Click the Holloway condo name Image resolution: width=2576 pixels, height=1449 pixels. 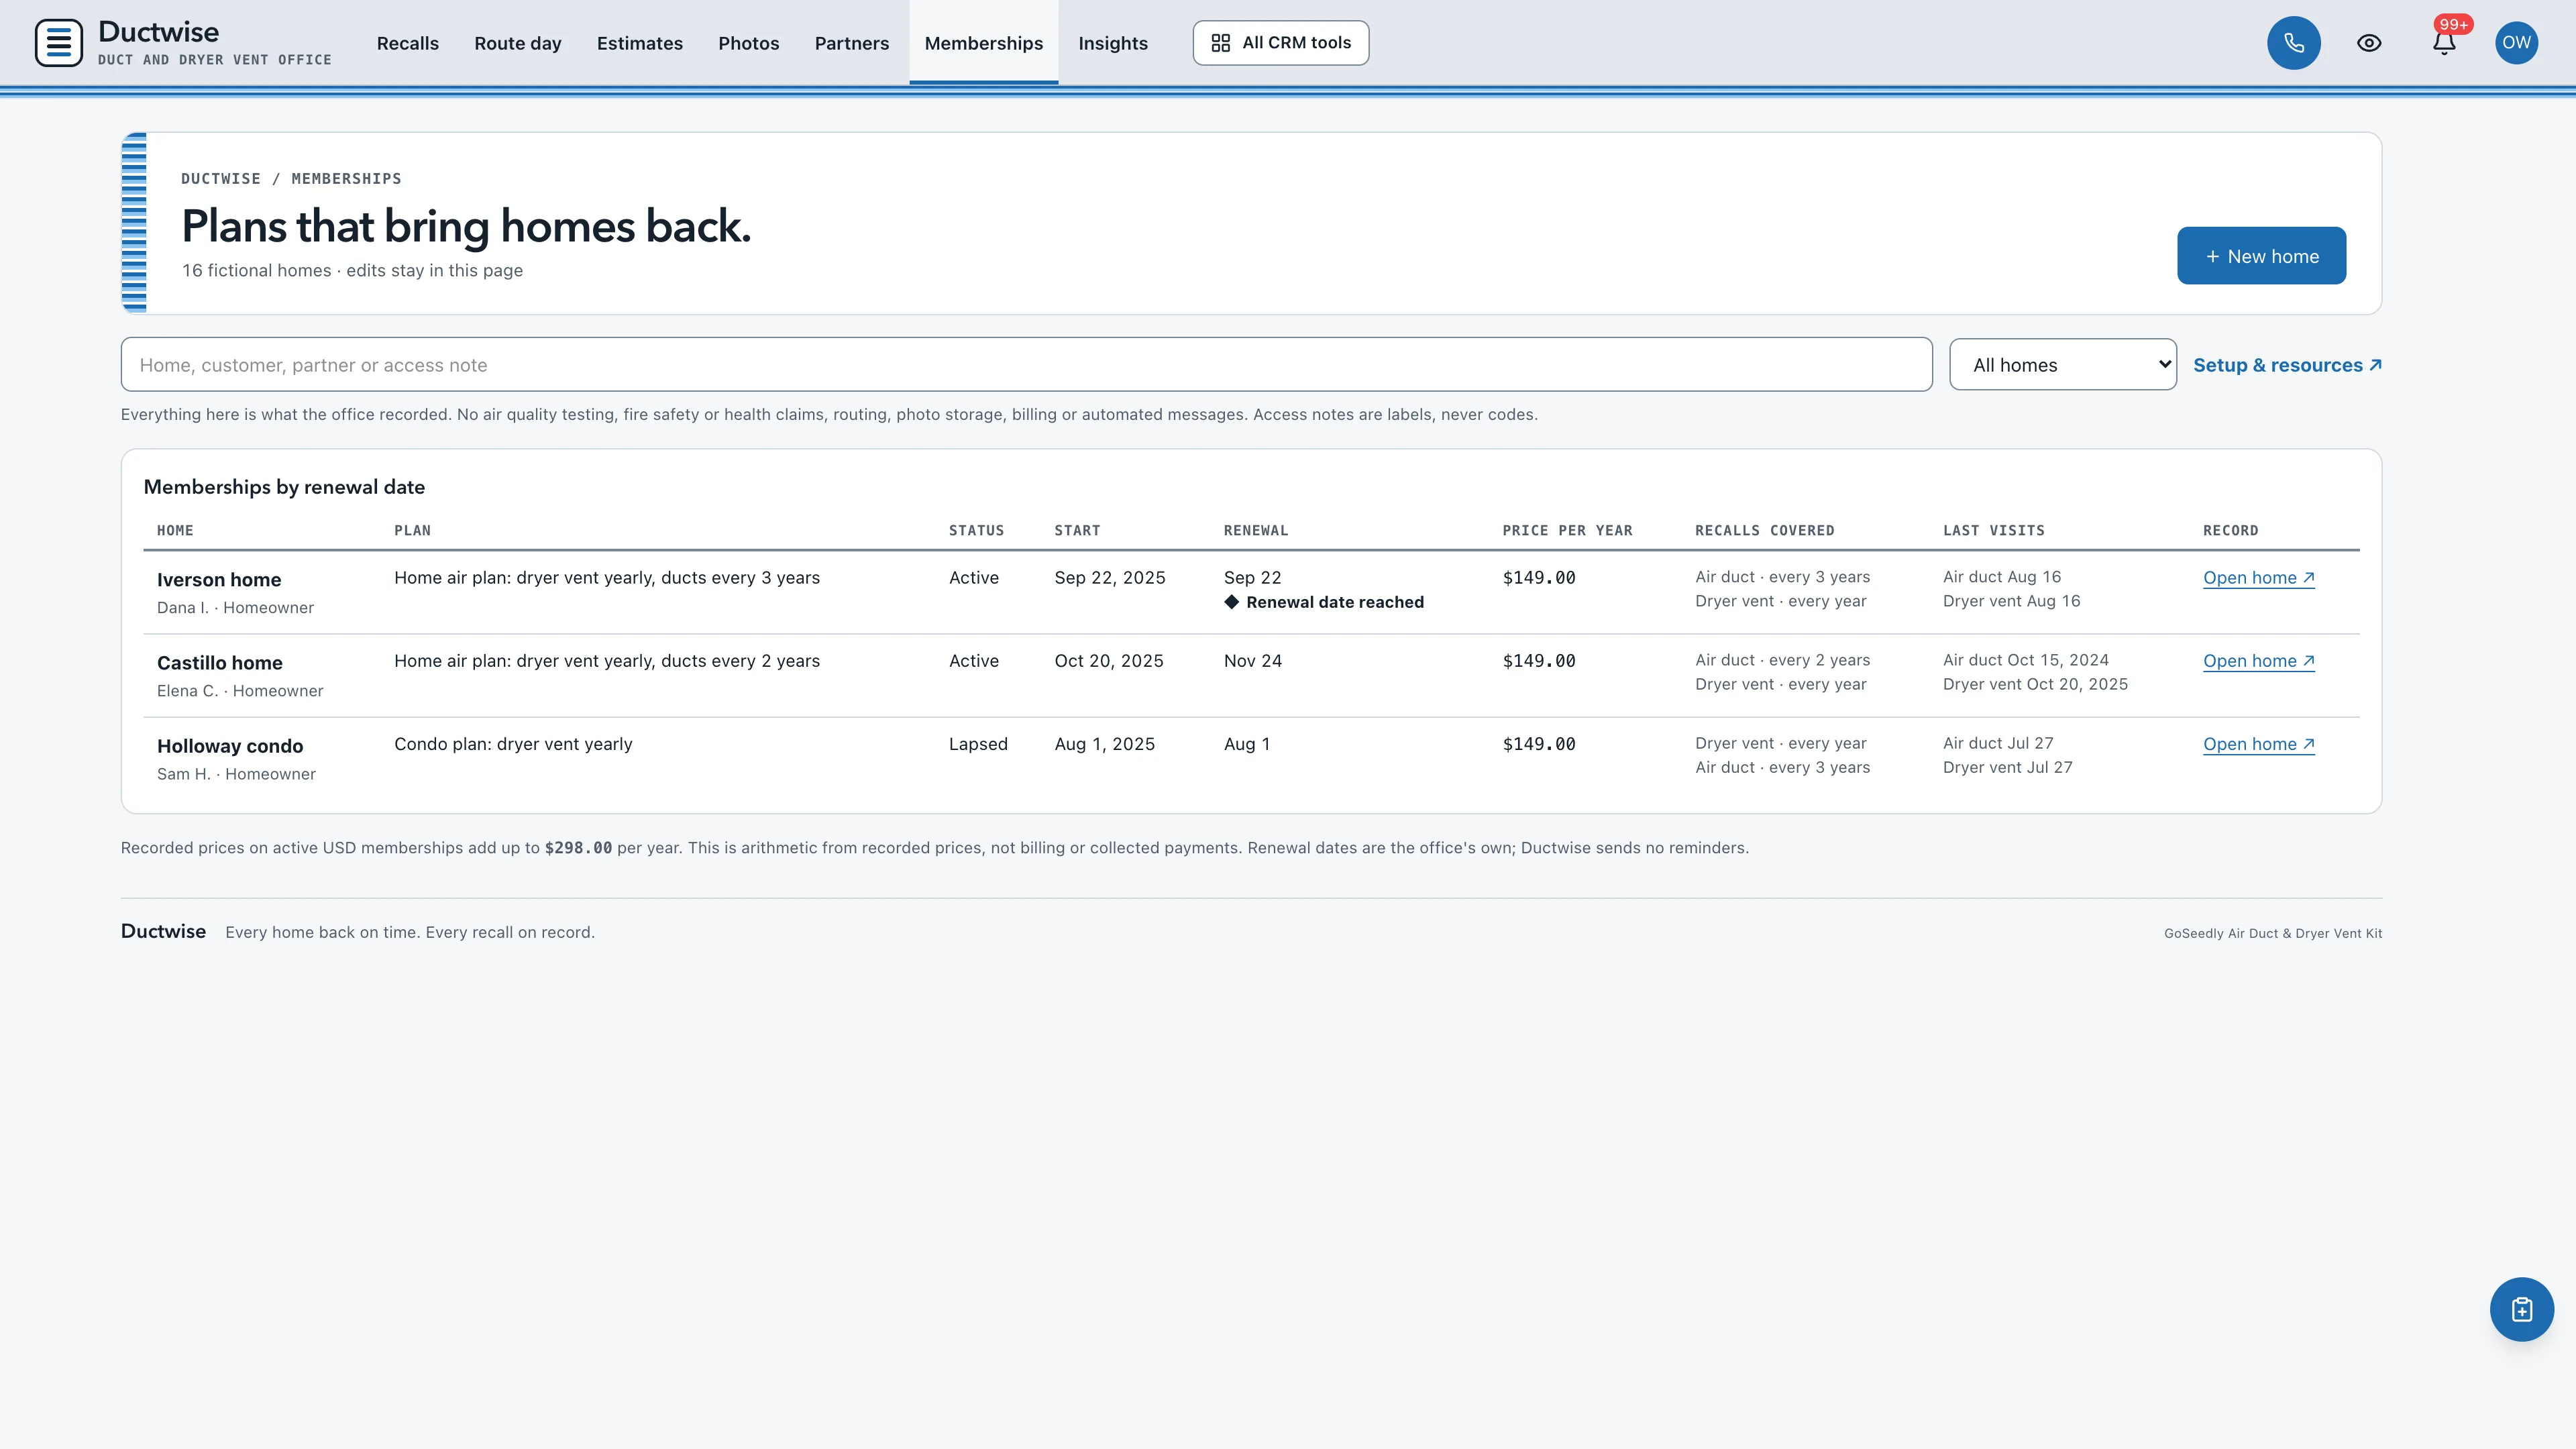[230, 746]
